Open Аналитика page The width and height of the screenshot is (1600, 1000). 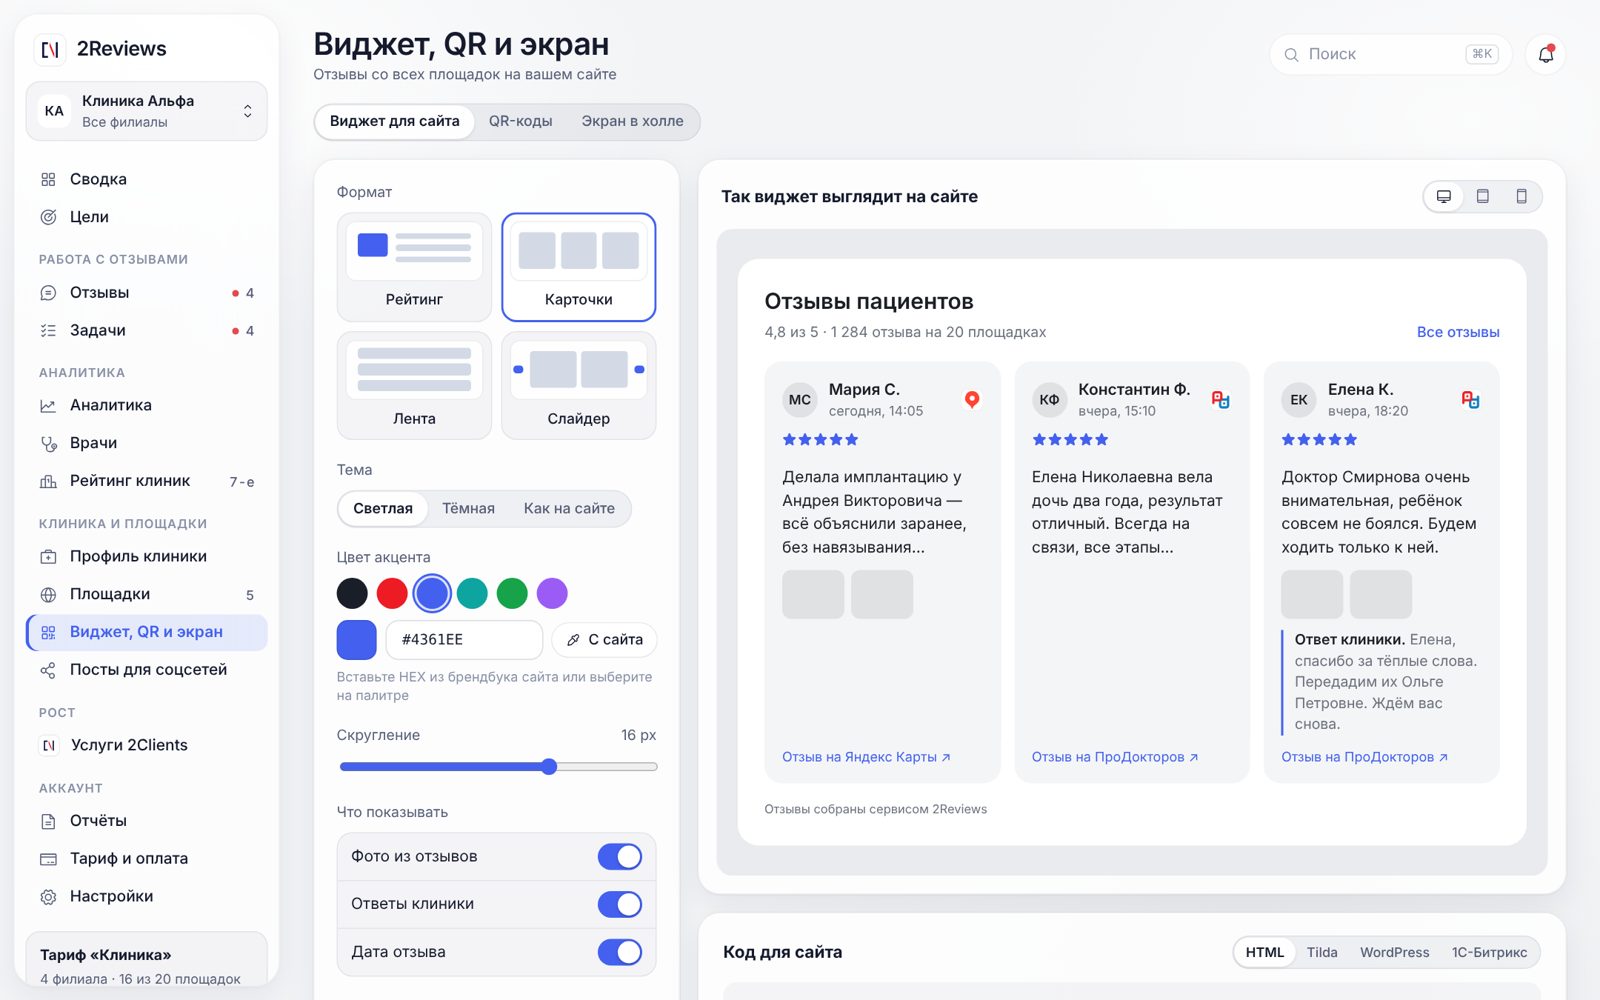[x=146, y=405]
